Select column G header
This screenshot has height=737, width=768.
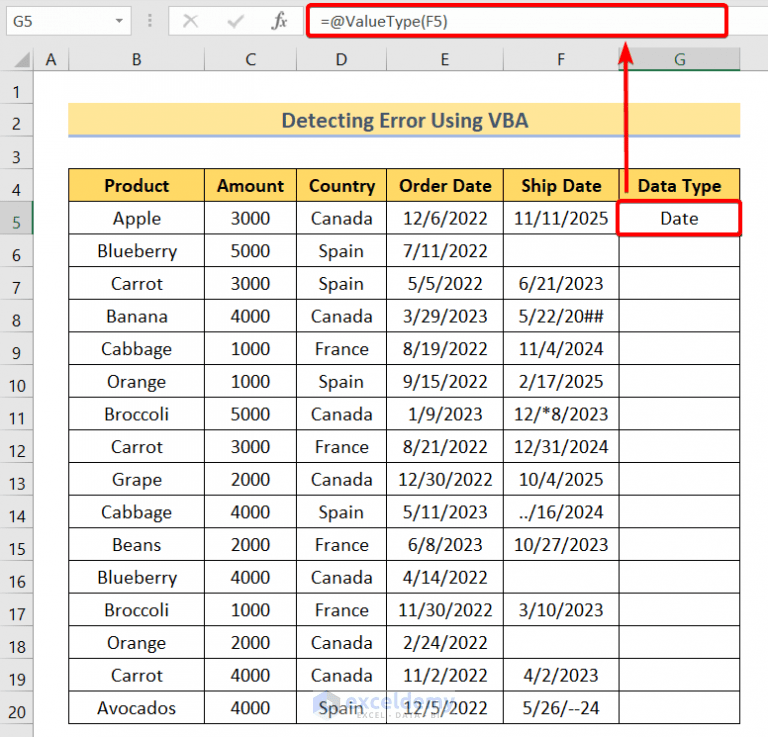680,60
